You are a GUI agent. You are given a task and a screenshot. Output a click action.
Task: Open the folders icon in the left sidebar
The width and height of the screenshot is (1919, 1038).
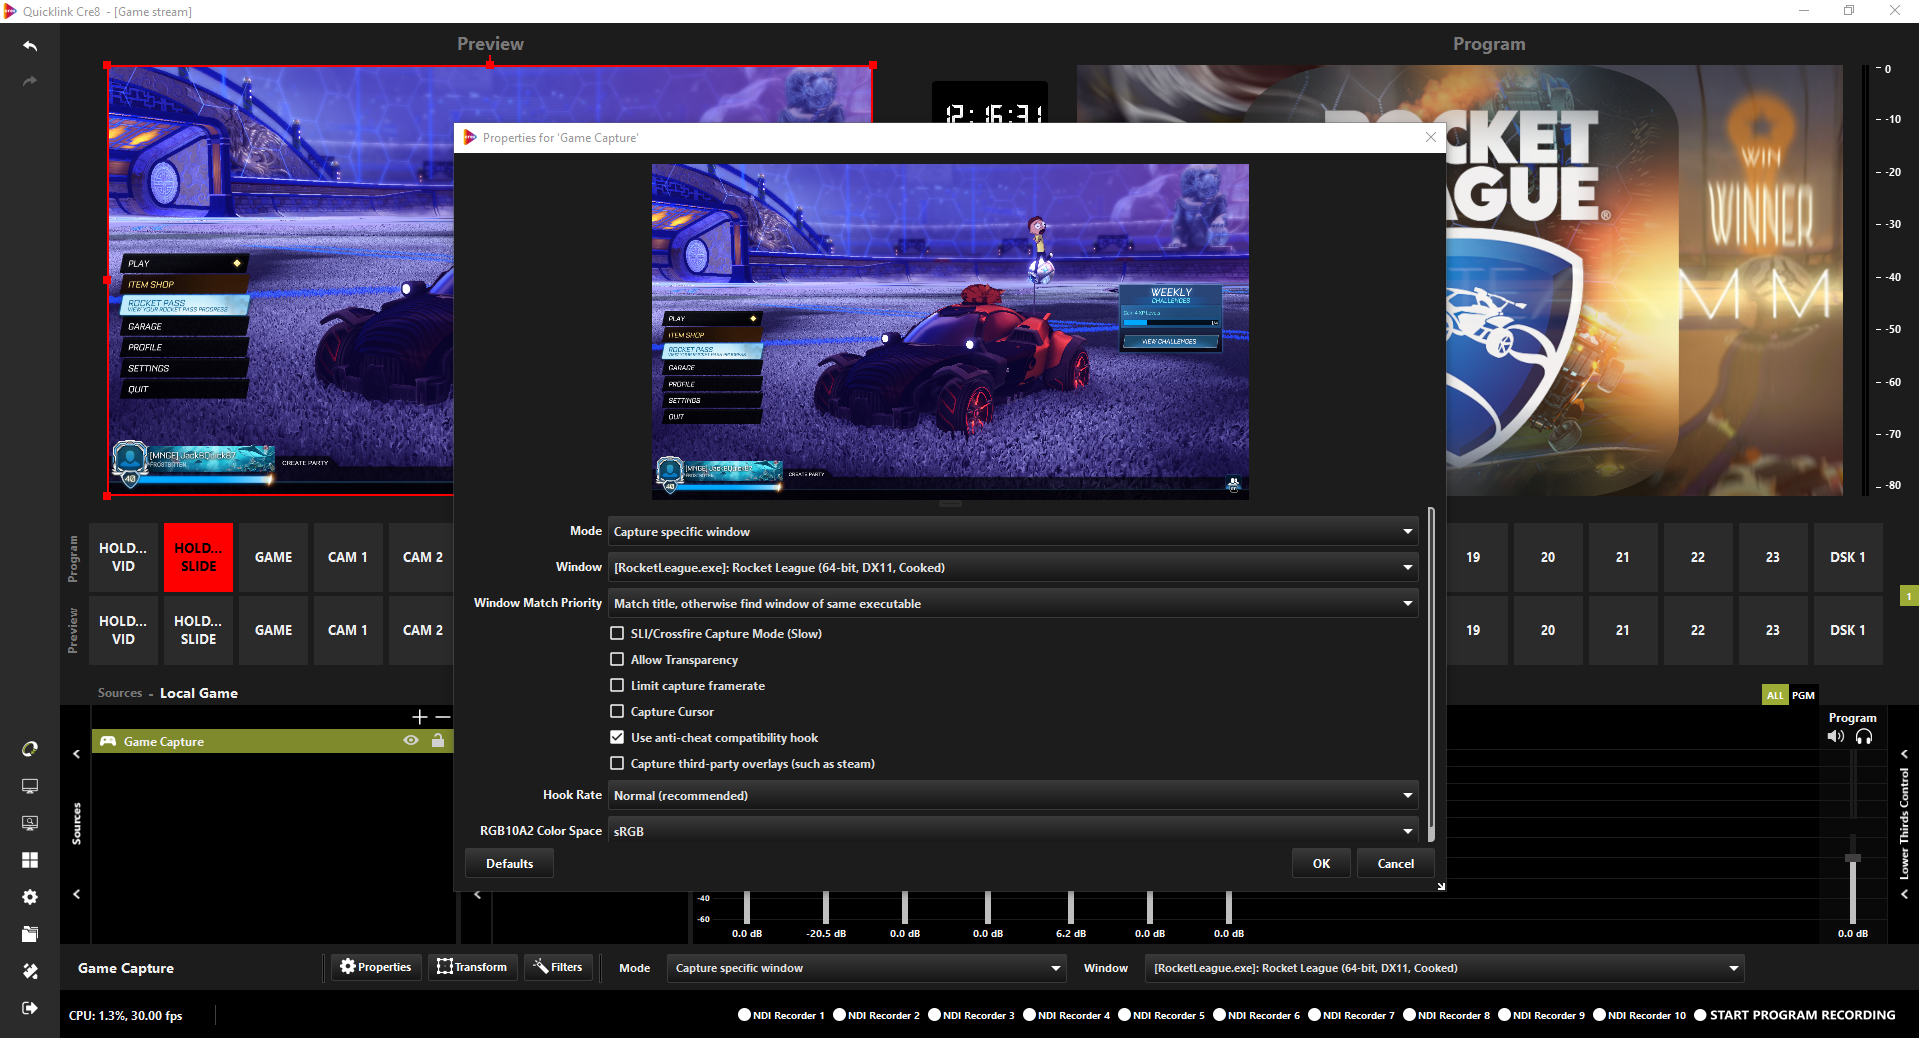point(30,934)
